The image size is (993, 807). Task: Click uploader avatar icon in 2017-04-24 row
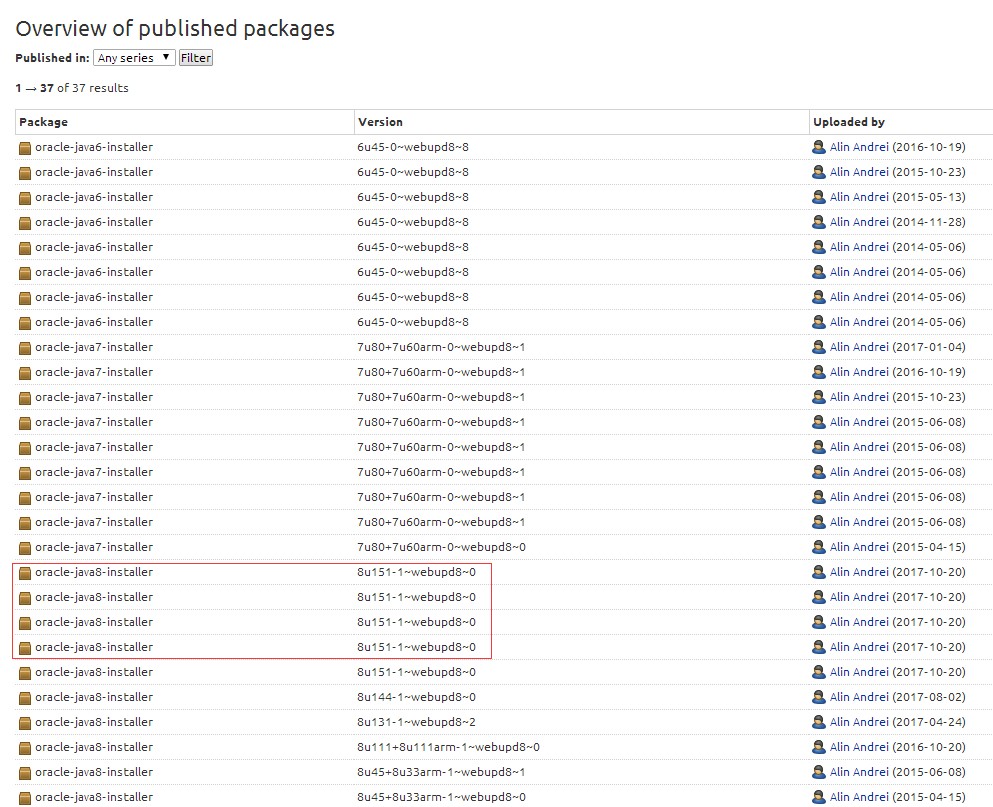(819, 722)
